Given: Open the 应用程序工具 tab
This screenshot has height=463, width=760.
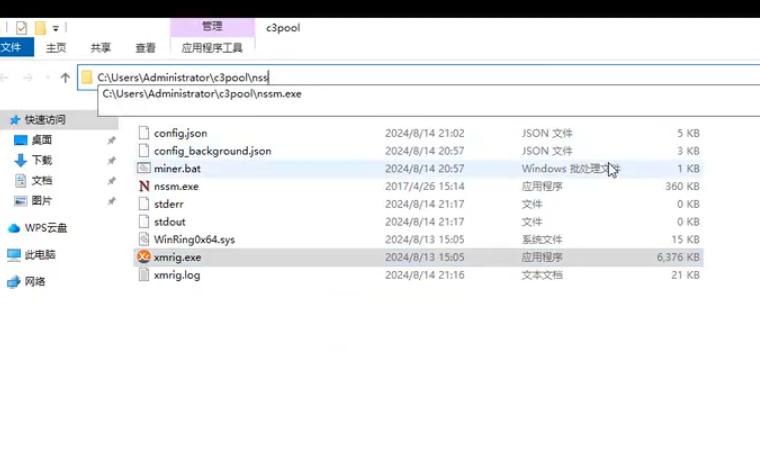Looking at the screenshot, I should [x=212, y=48].
